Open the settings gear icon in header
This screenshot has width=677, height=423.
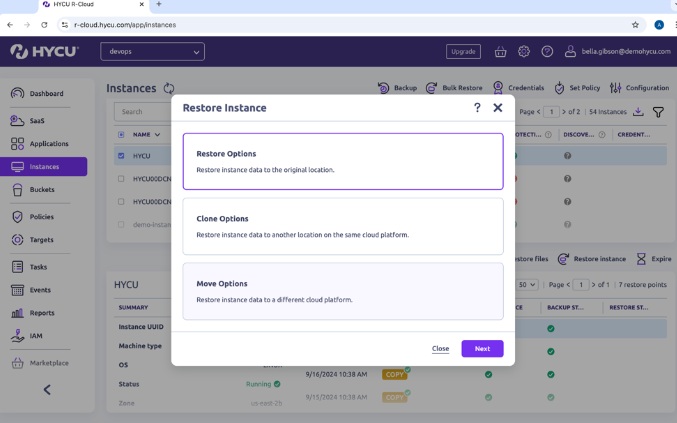coord(523,51)
